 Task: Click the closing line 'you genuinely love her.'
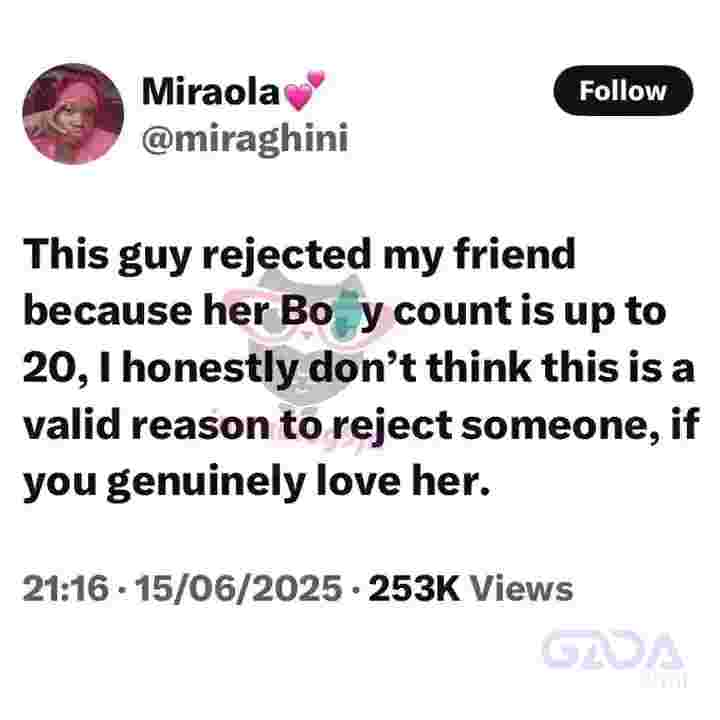tap(256, 484)
